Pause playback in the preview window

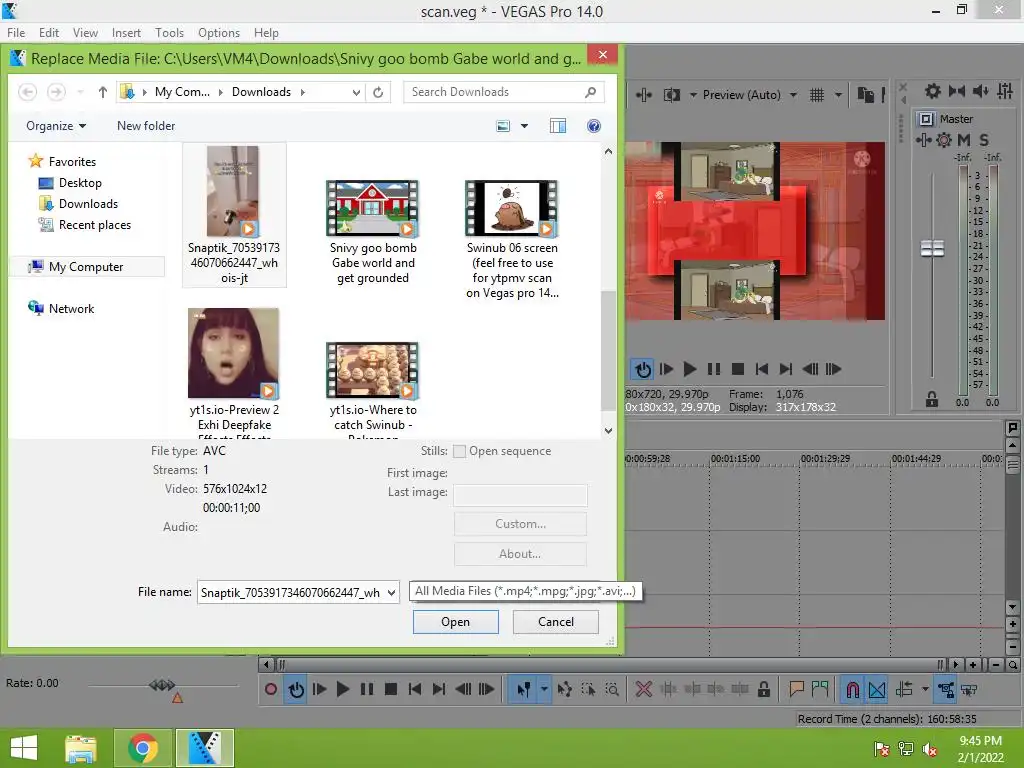714,369
